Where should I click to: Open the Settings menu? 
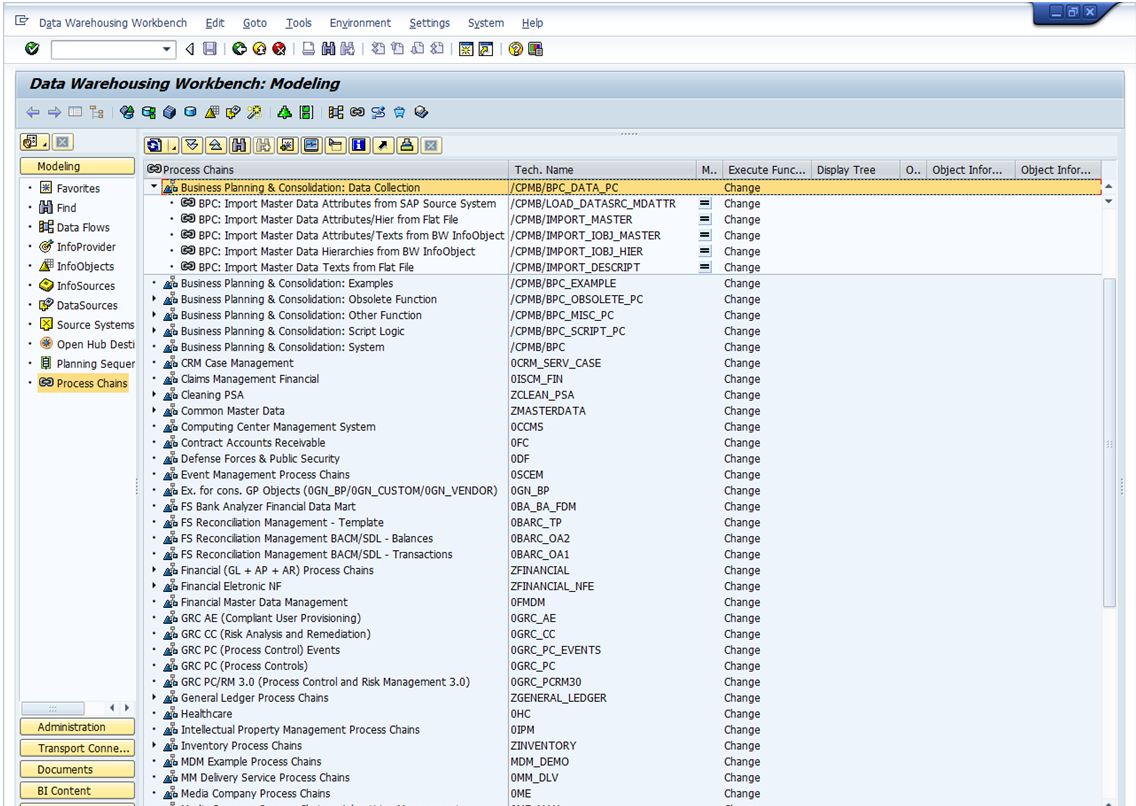429,22
